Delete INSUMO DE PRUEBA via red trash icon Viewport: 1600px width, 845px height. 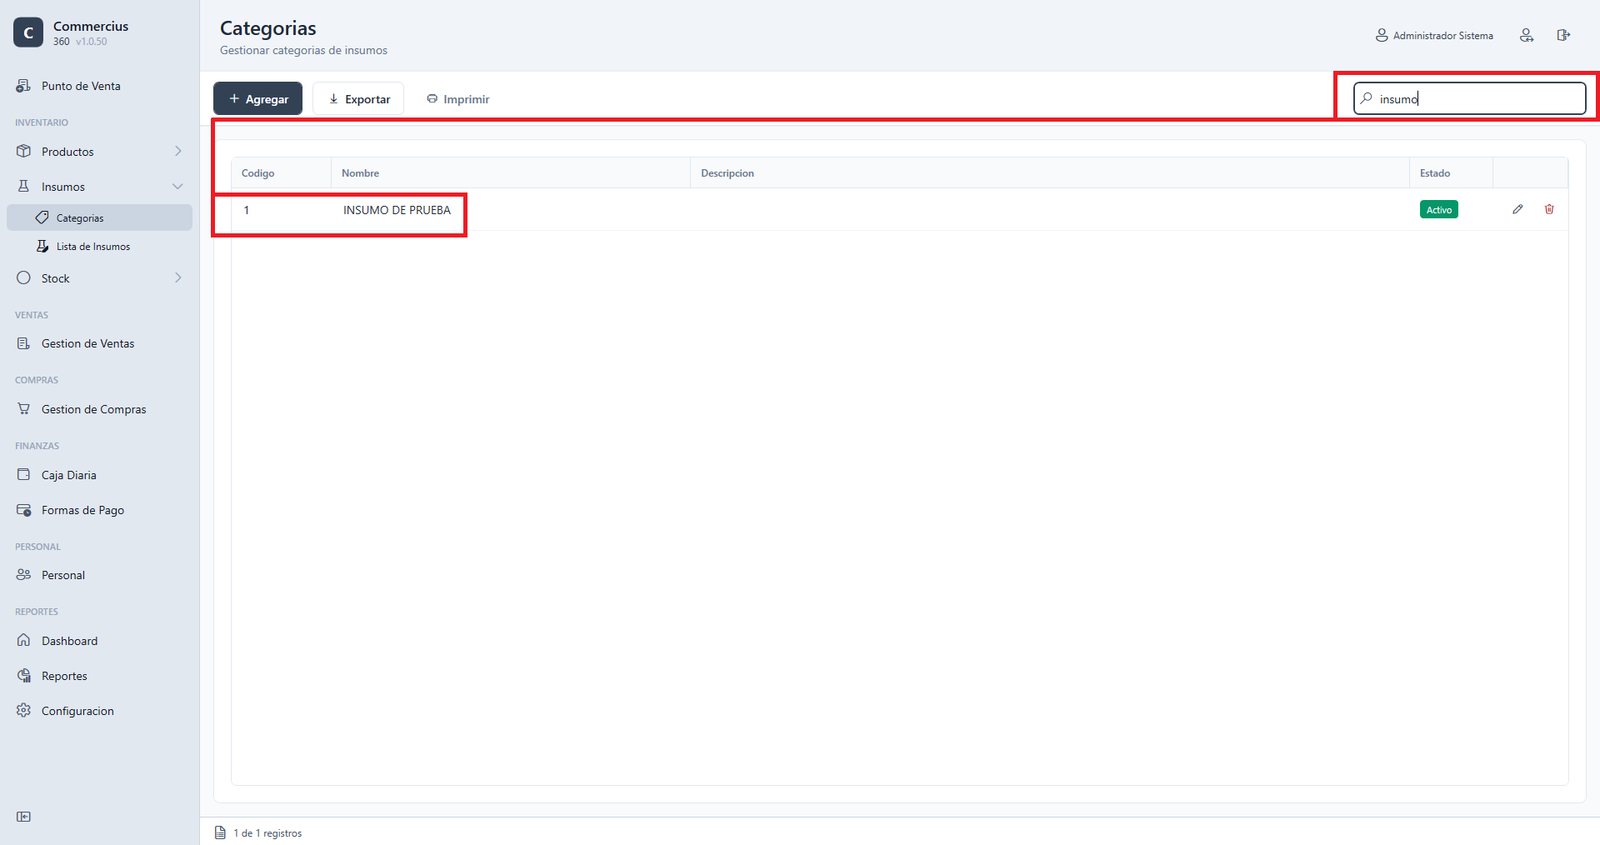pyautogui.click(x=1549, y=209)
